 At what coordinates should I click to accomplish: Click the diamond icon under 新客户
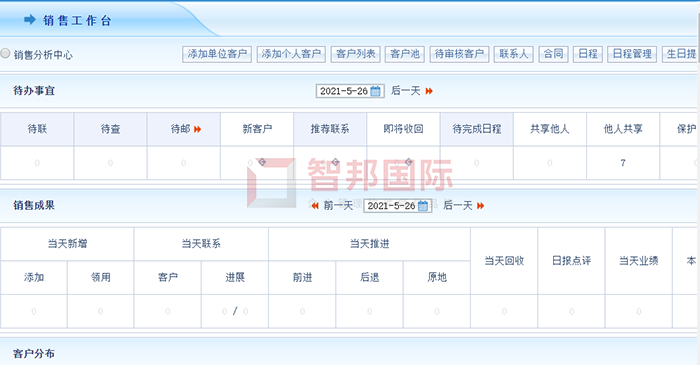click(x=262, y=162)
